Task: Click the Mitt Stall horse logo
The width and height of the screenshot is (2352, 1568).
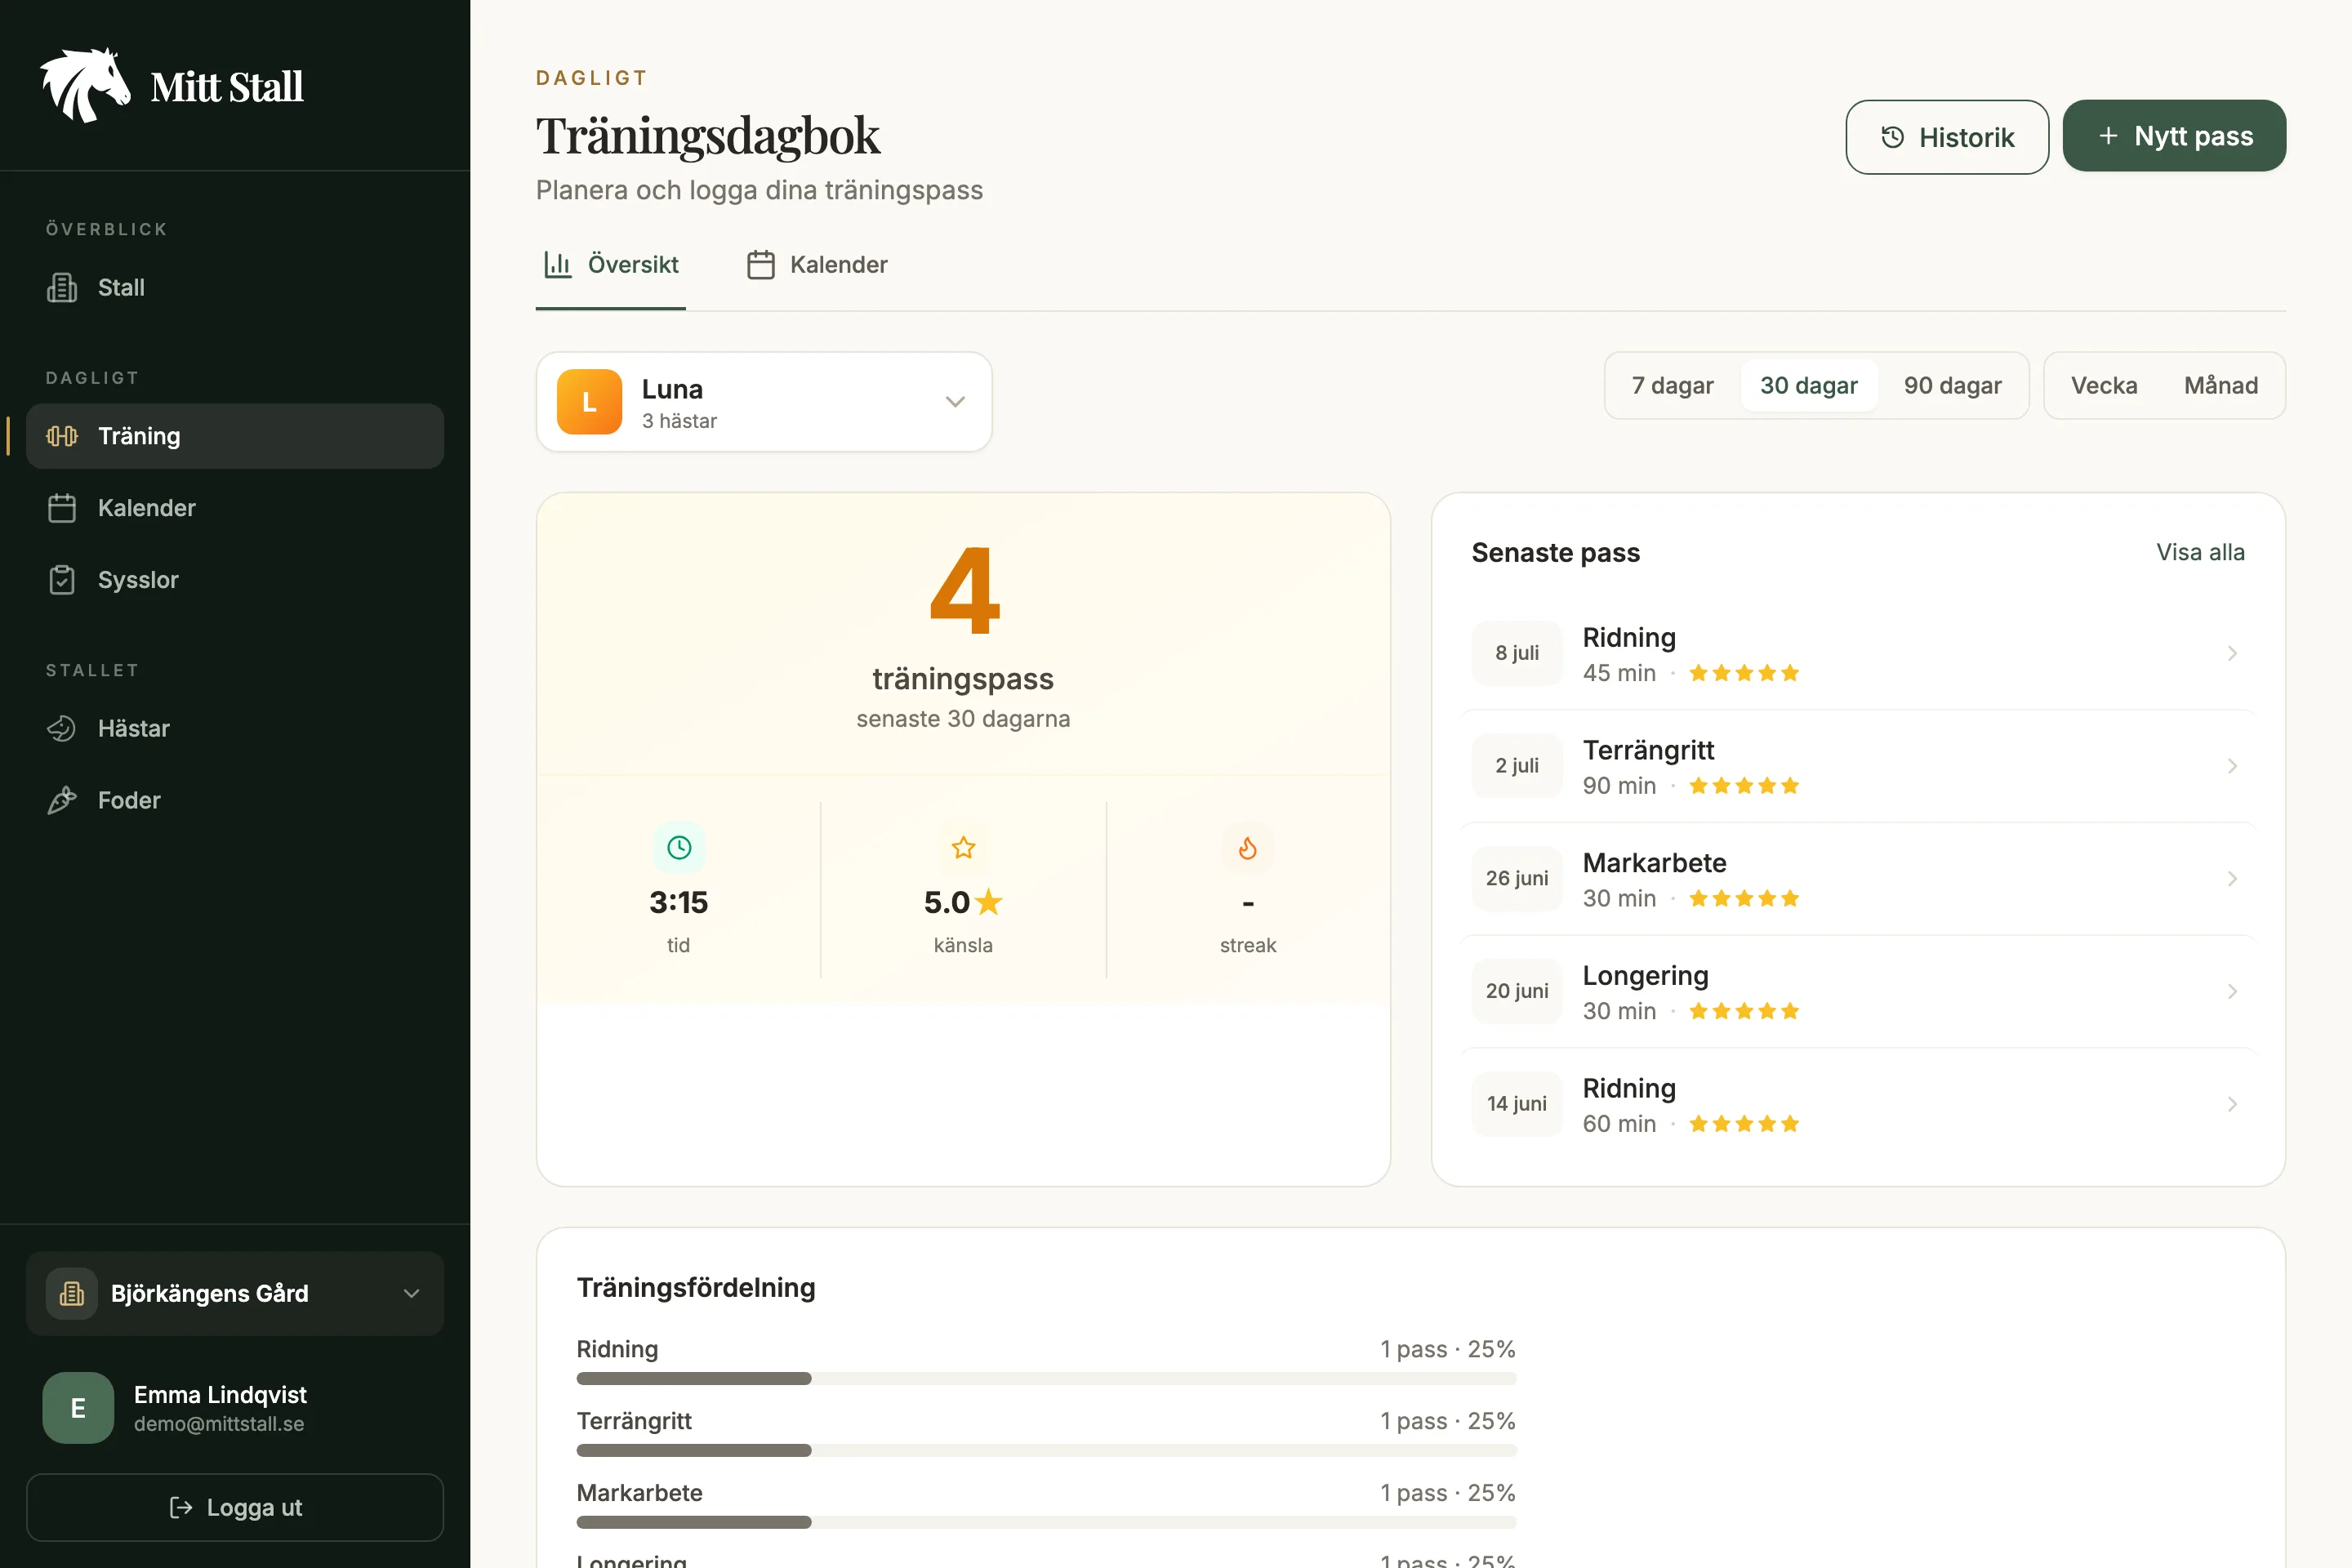Action: click(85, 86)
